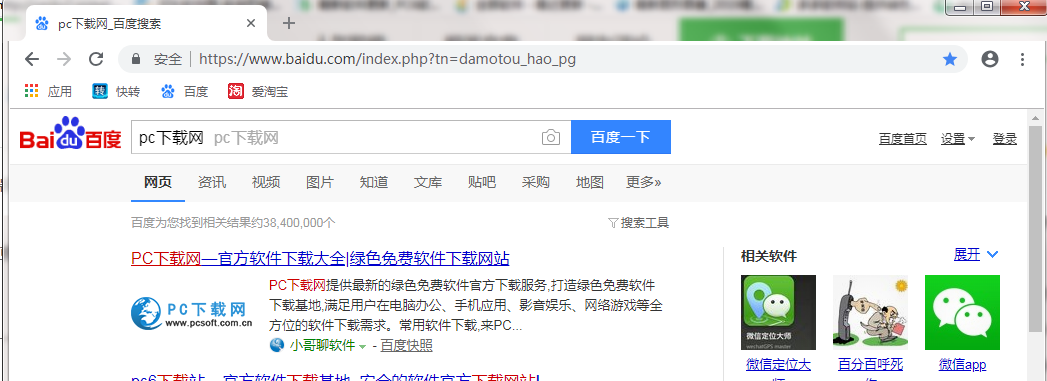Open 搜索工具 filter
This screenshot has width=1047, height=381.
(x=638, y=223)
